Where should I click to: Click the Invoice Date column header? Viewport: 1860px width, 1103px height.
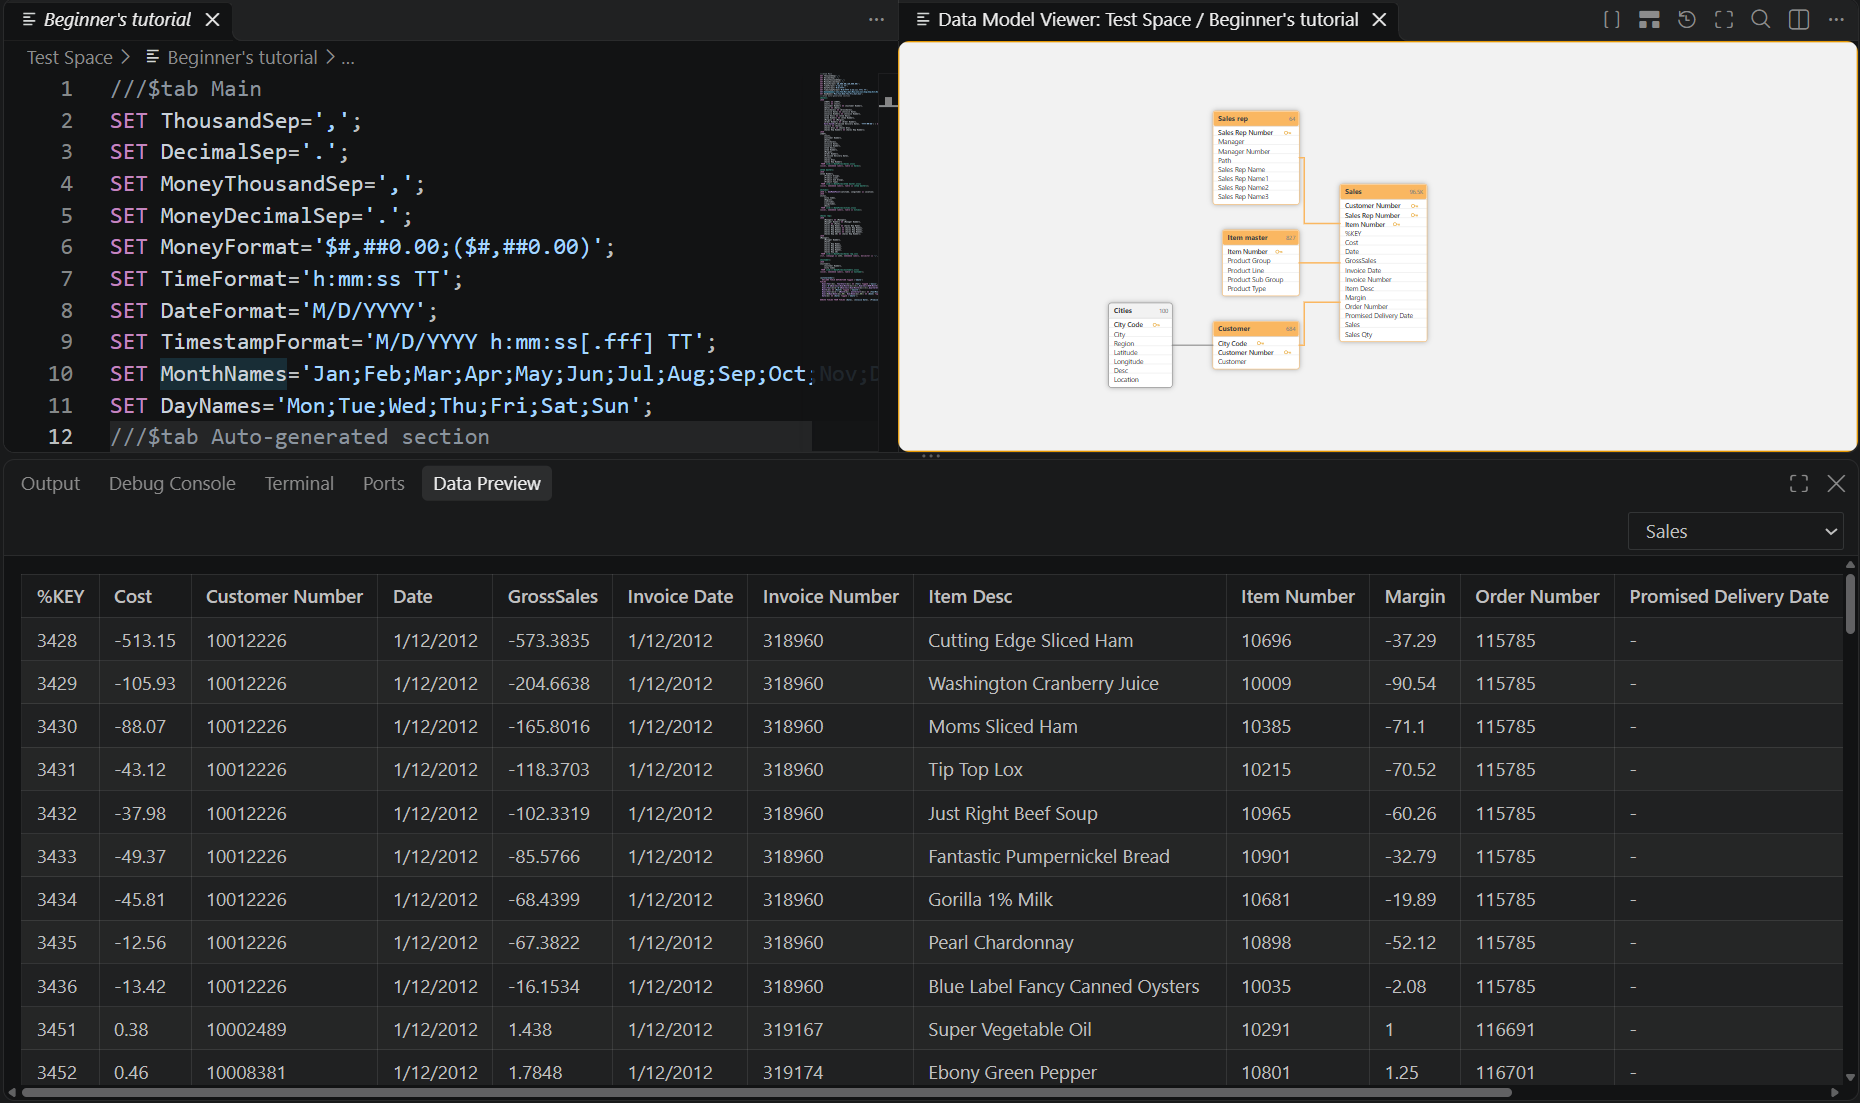tap(680, 597)
